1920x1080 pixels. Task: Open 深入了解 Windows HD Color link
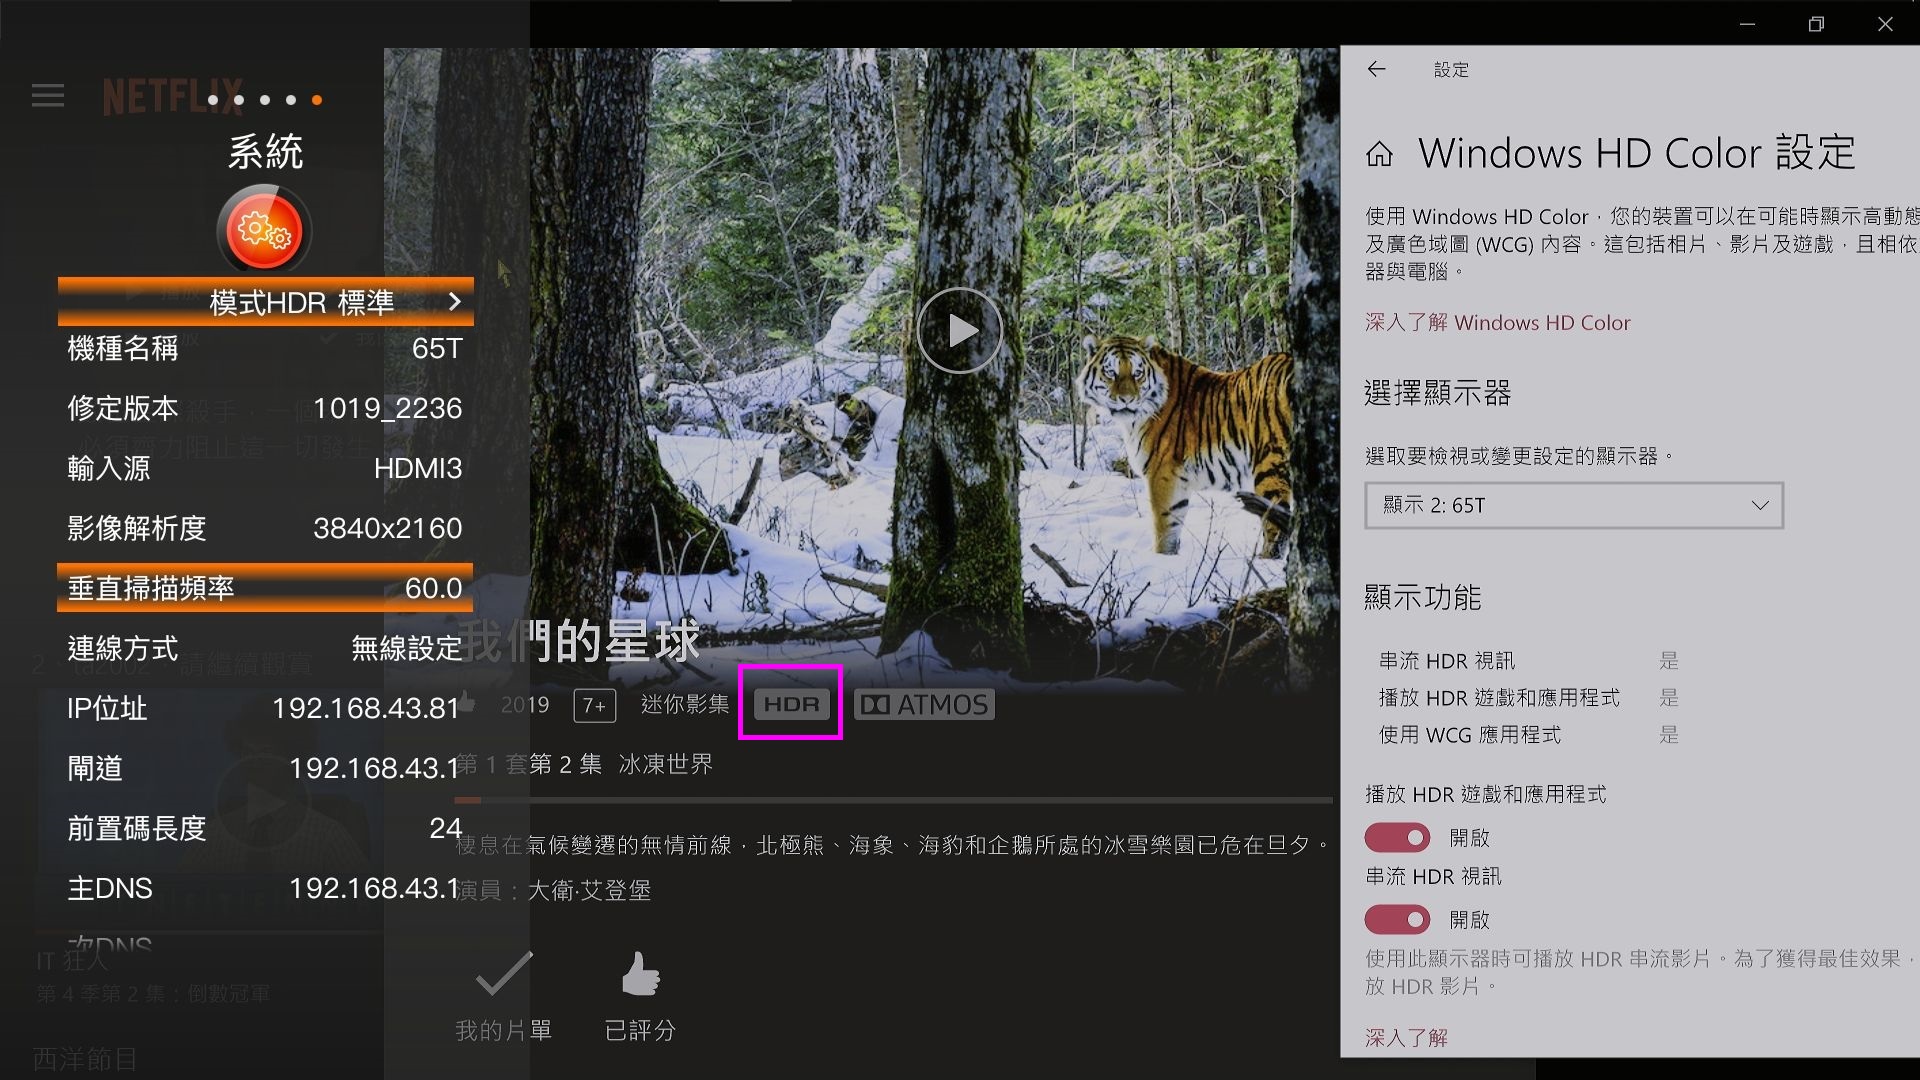coord(1498,323)
